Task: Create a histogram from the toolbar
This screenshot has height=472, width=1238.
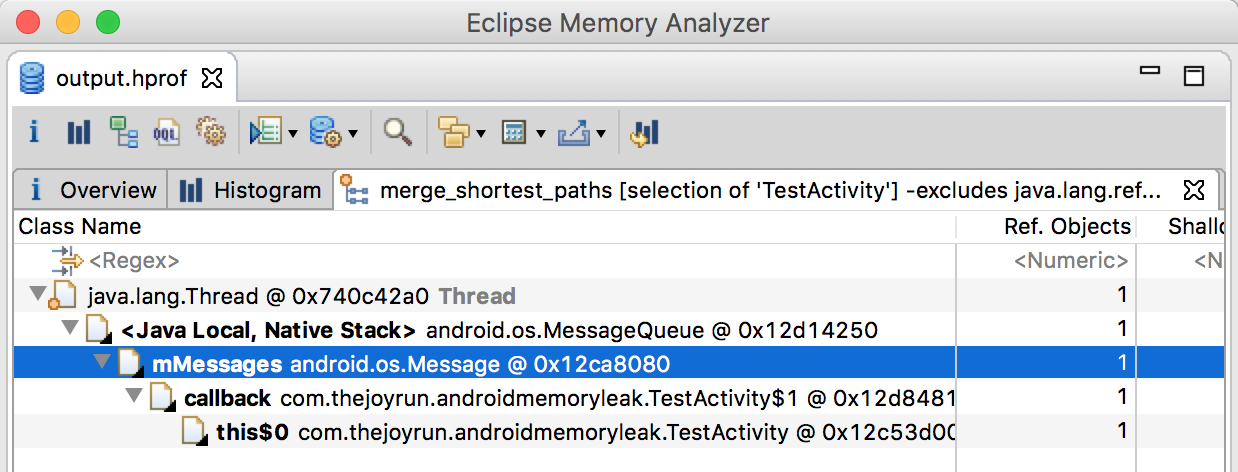Action: click(78, 132)
